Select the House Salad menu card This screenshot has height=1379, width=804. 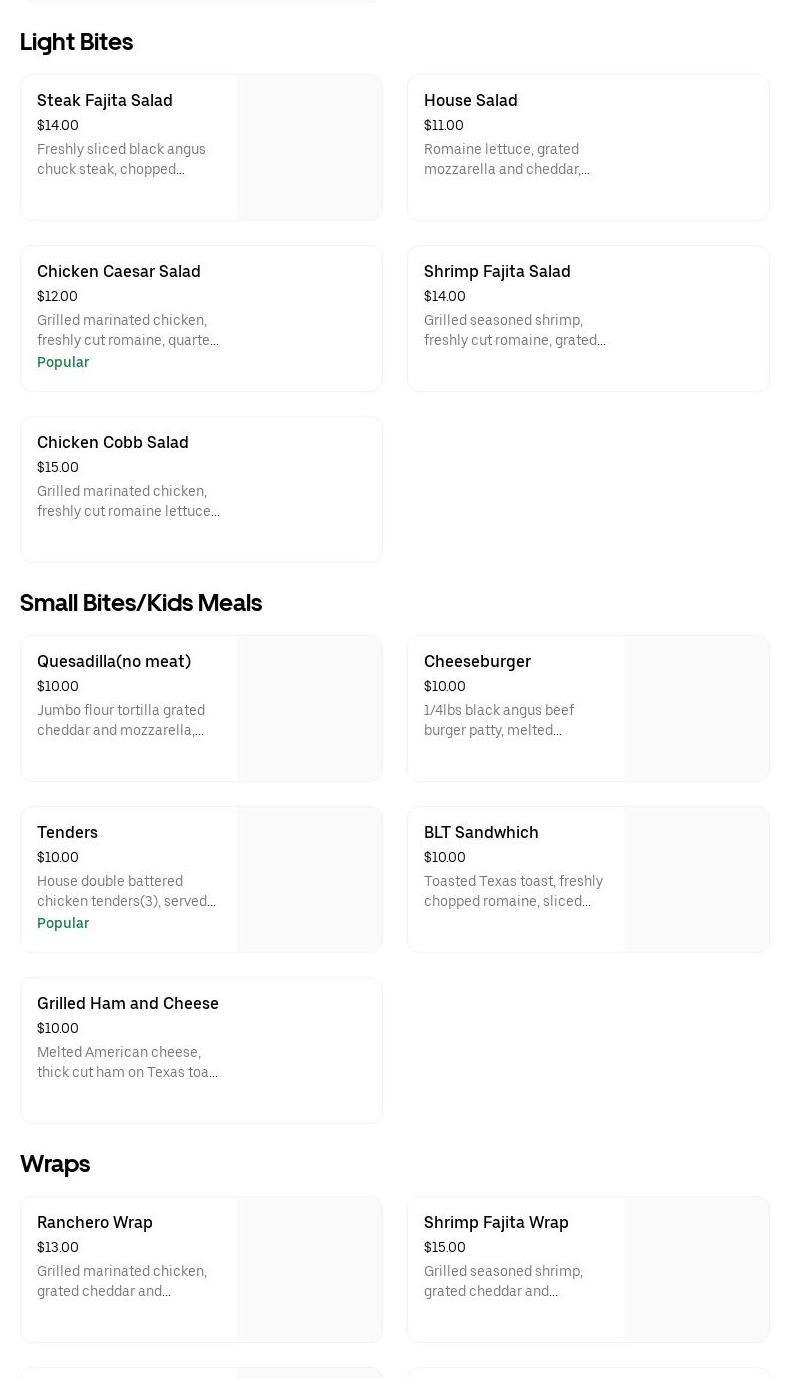point(588,147)
